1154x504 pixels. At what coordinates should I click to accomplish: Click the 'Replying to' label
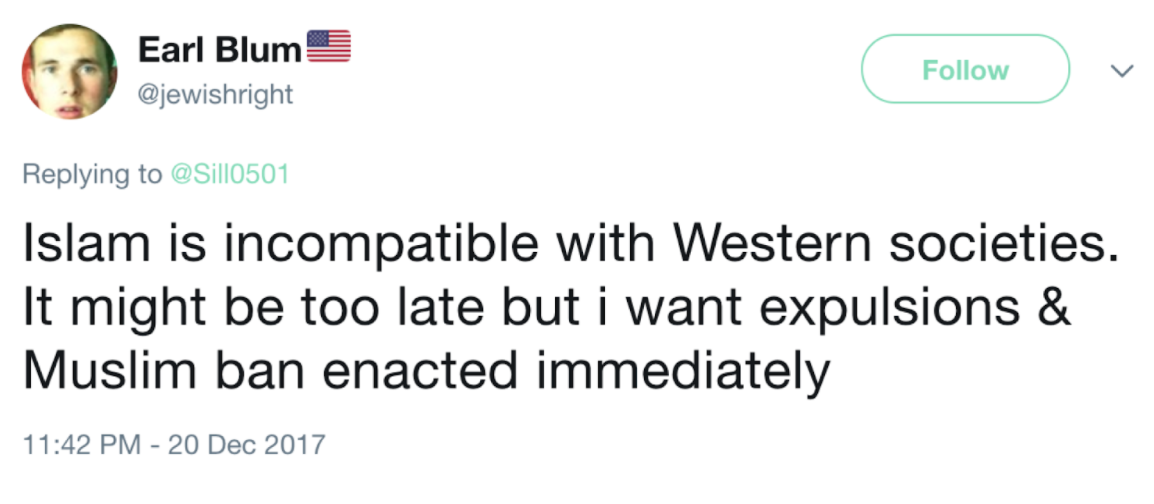(92, 174)
